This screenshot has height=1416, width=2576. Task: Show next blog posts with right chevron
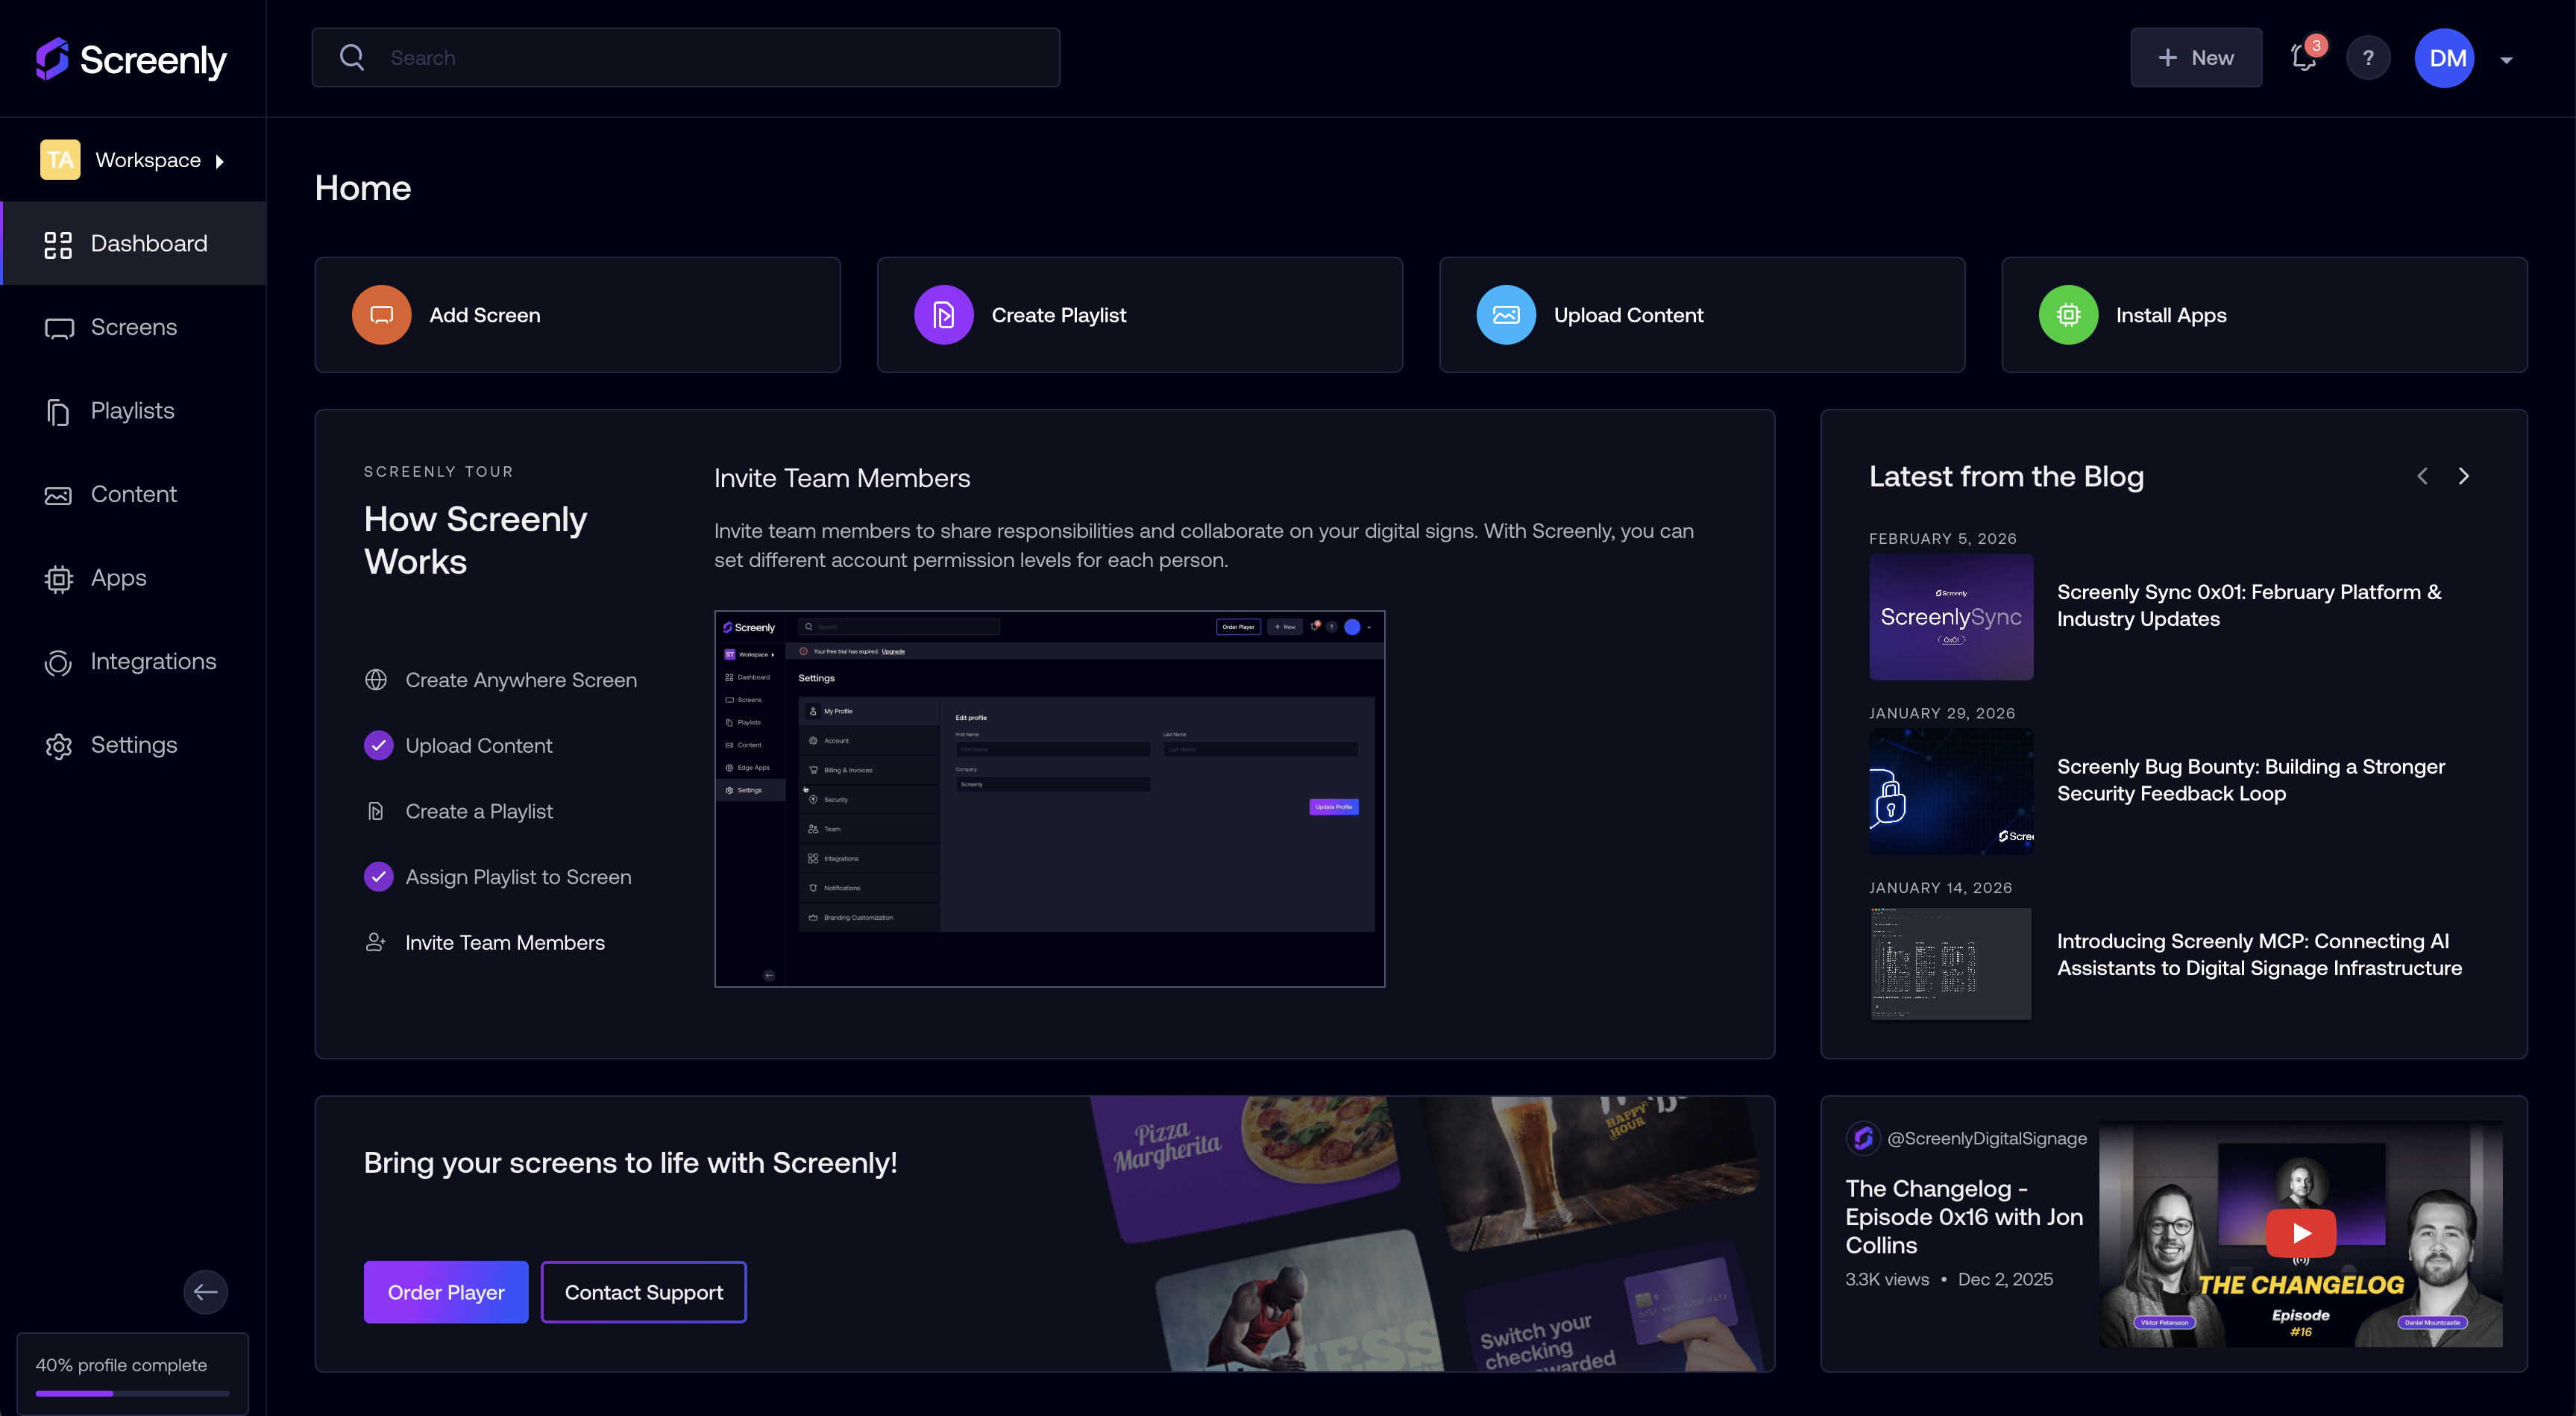tap(2463, 476)
